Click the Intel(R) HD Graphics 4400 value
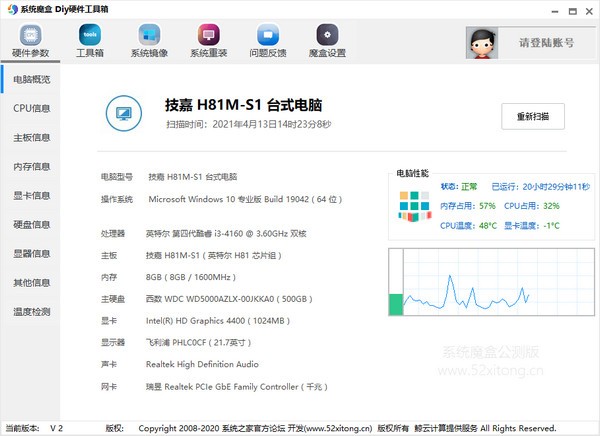 [218, 321]
